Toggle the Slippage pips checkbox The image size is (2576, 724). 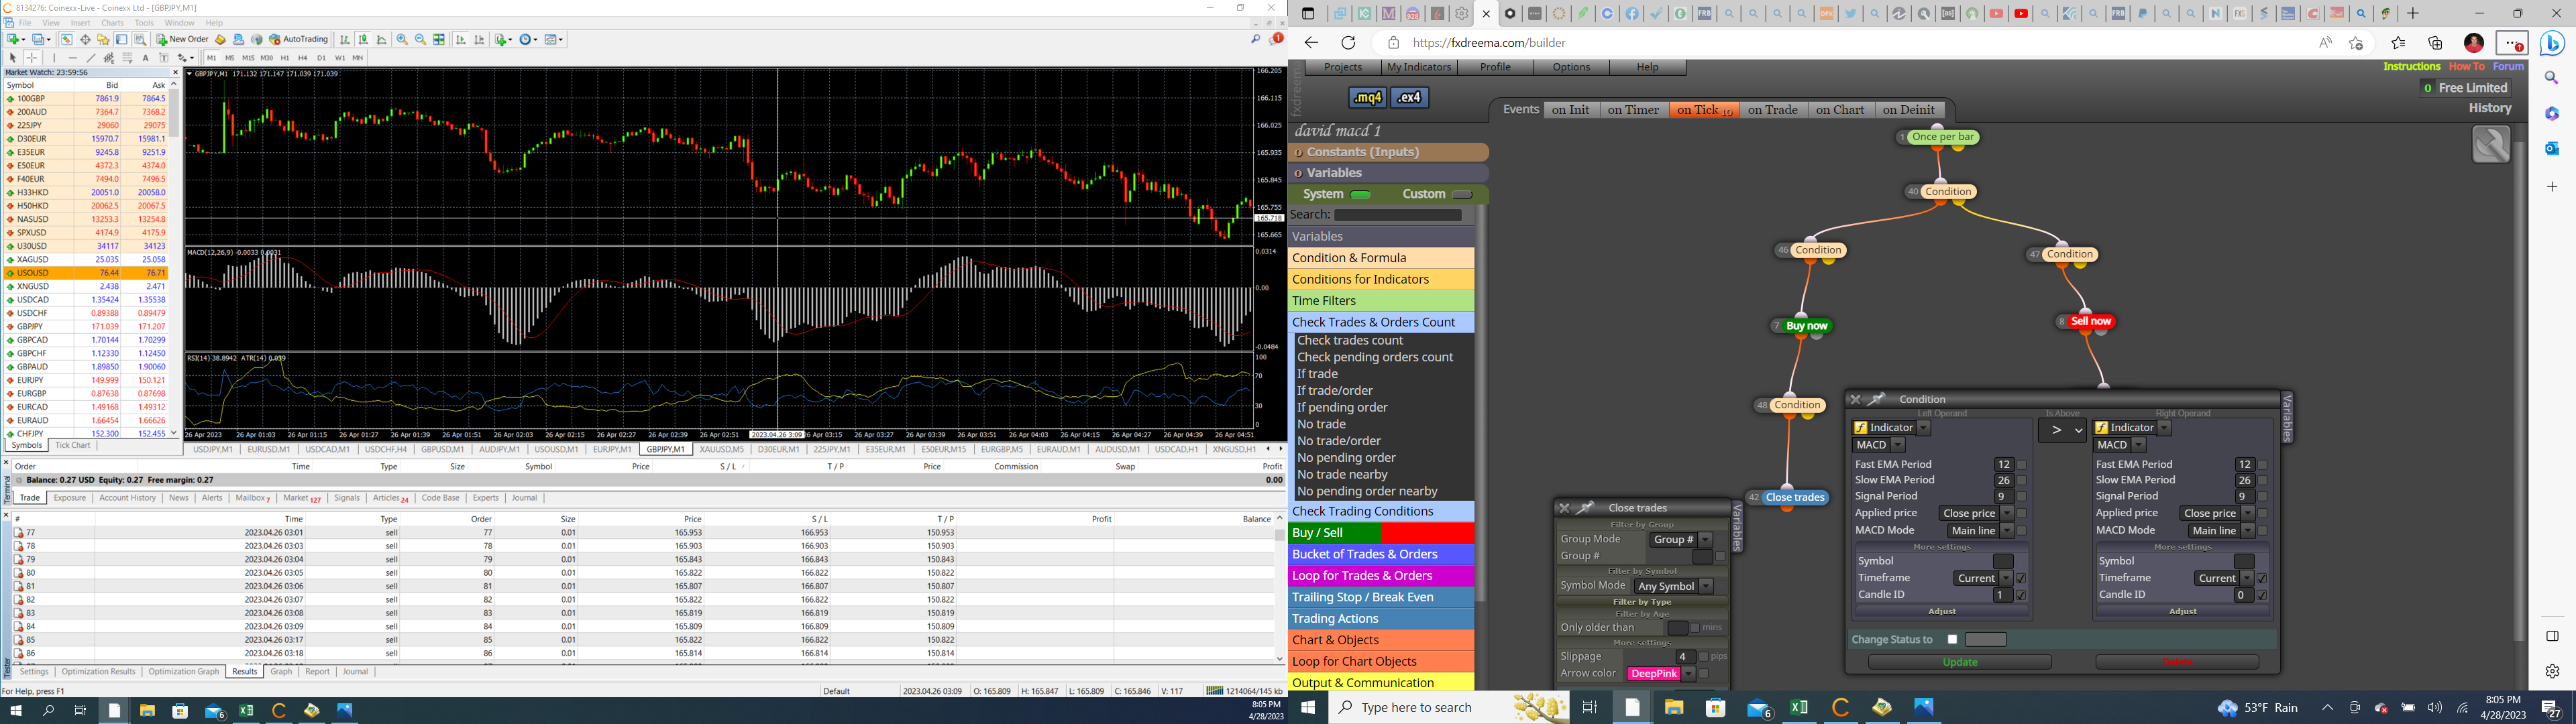1704,657
